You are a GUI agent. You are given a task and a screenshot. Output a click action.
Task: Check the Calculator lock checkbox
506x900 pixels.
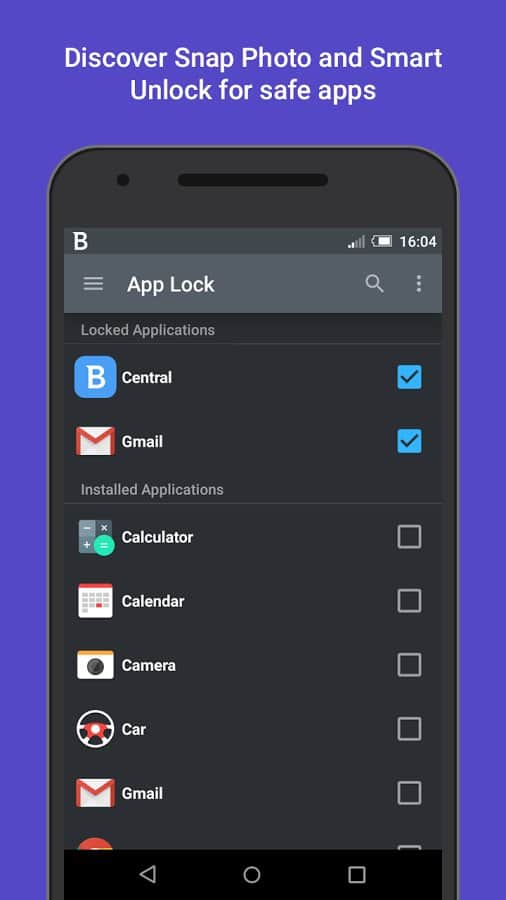click(410, 537)
